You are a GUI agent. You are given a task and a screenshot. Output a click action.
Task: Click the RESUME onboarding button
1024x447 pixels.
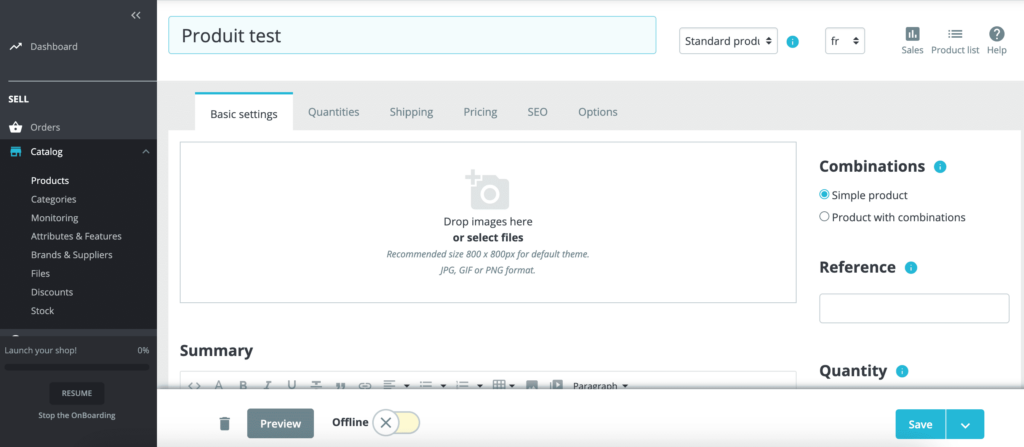(x=77, y=393)
